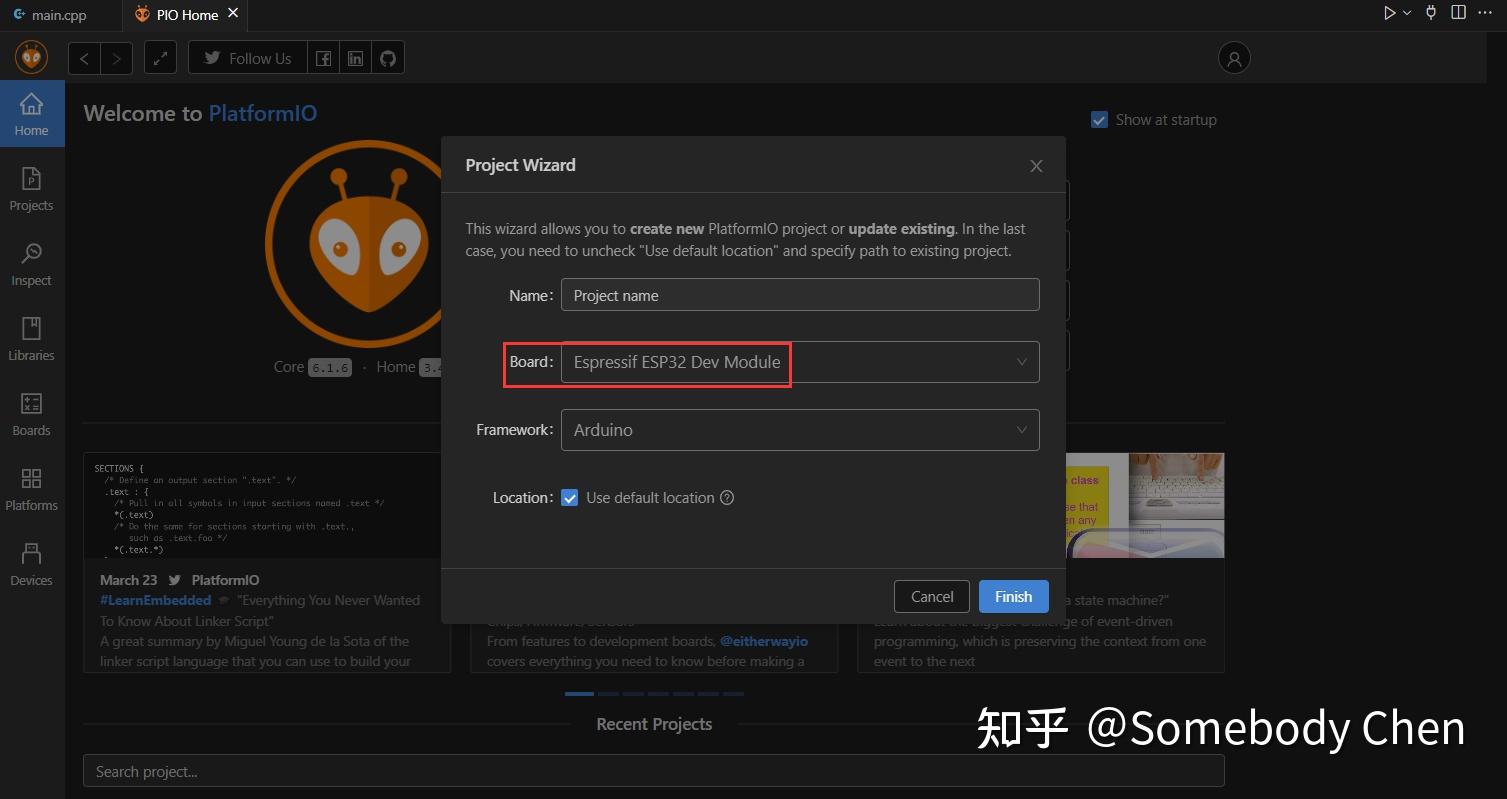1507x799 pixels.
Task: Open Libraries in the sidebar
Action: [32, 339]
